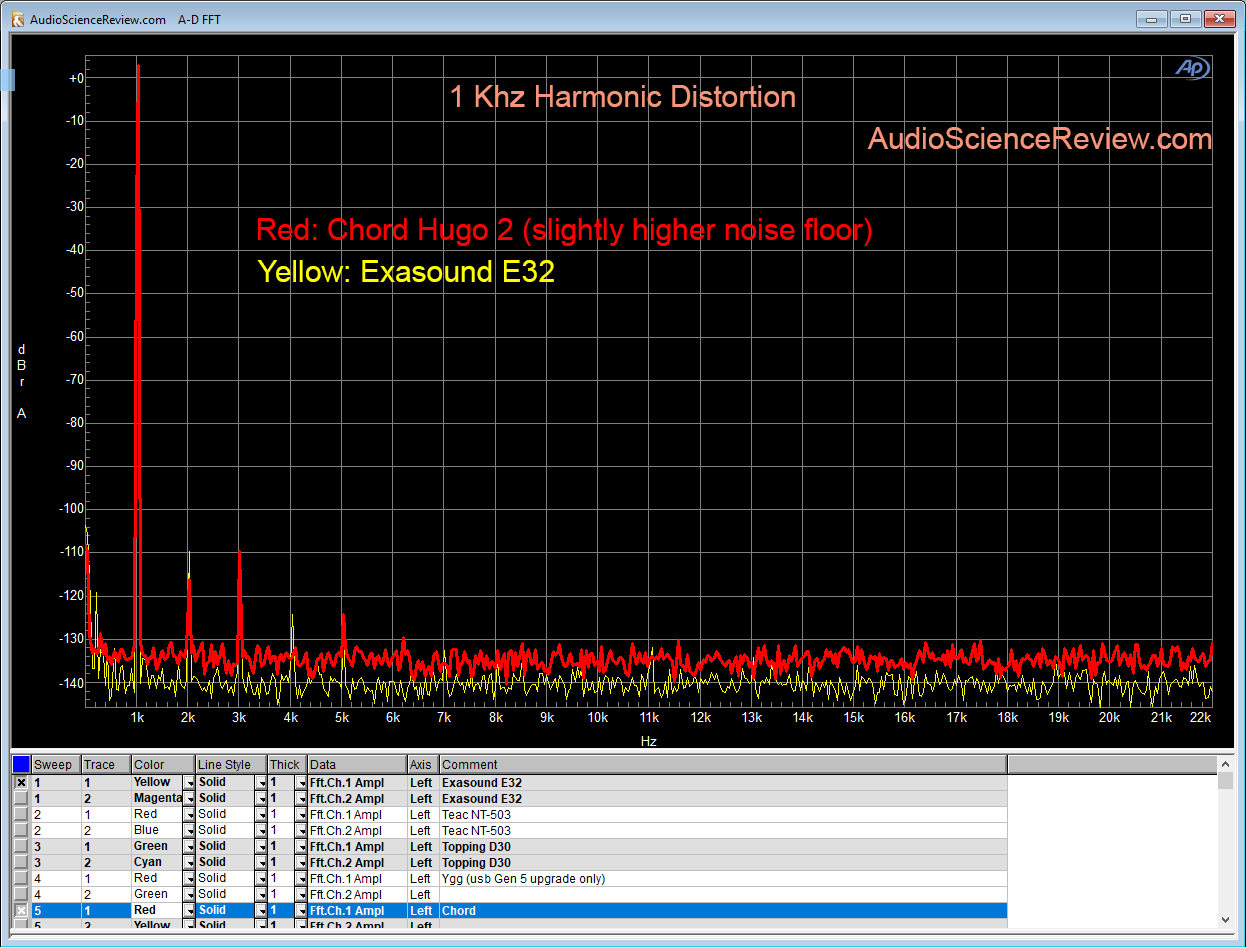The width and height of the screenshot is (1246, 948).
Task: Maximize the A-D FFT window
Action: point(1185,18)
